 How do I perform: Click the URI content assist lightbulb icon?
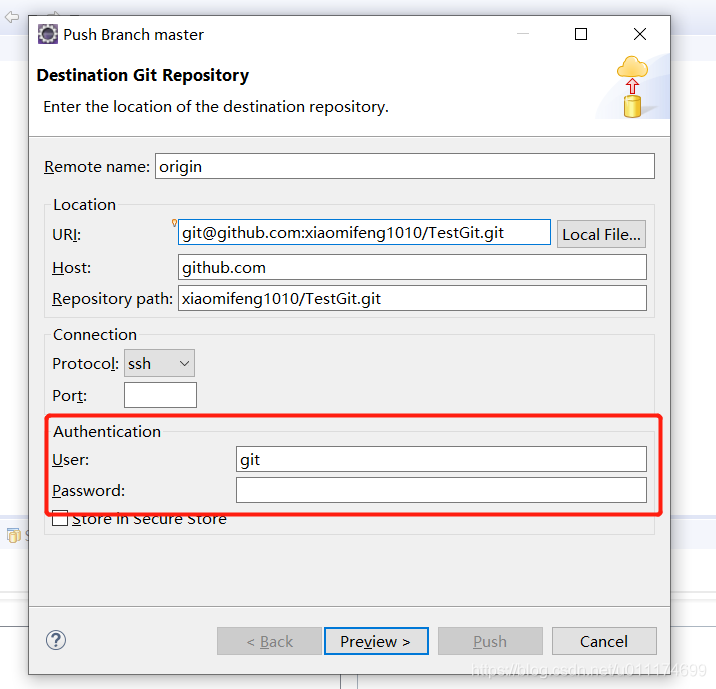pyautogui.click(x=174, y=223)
